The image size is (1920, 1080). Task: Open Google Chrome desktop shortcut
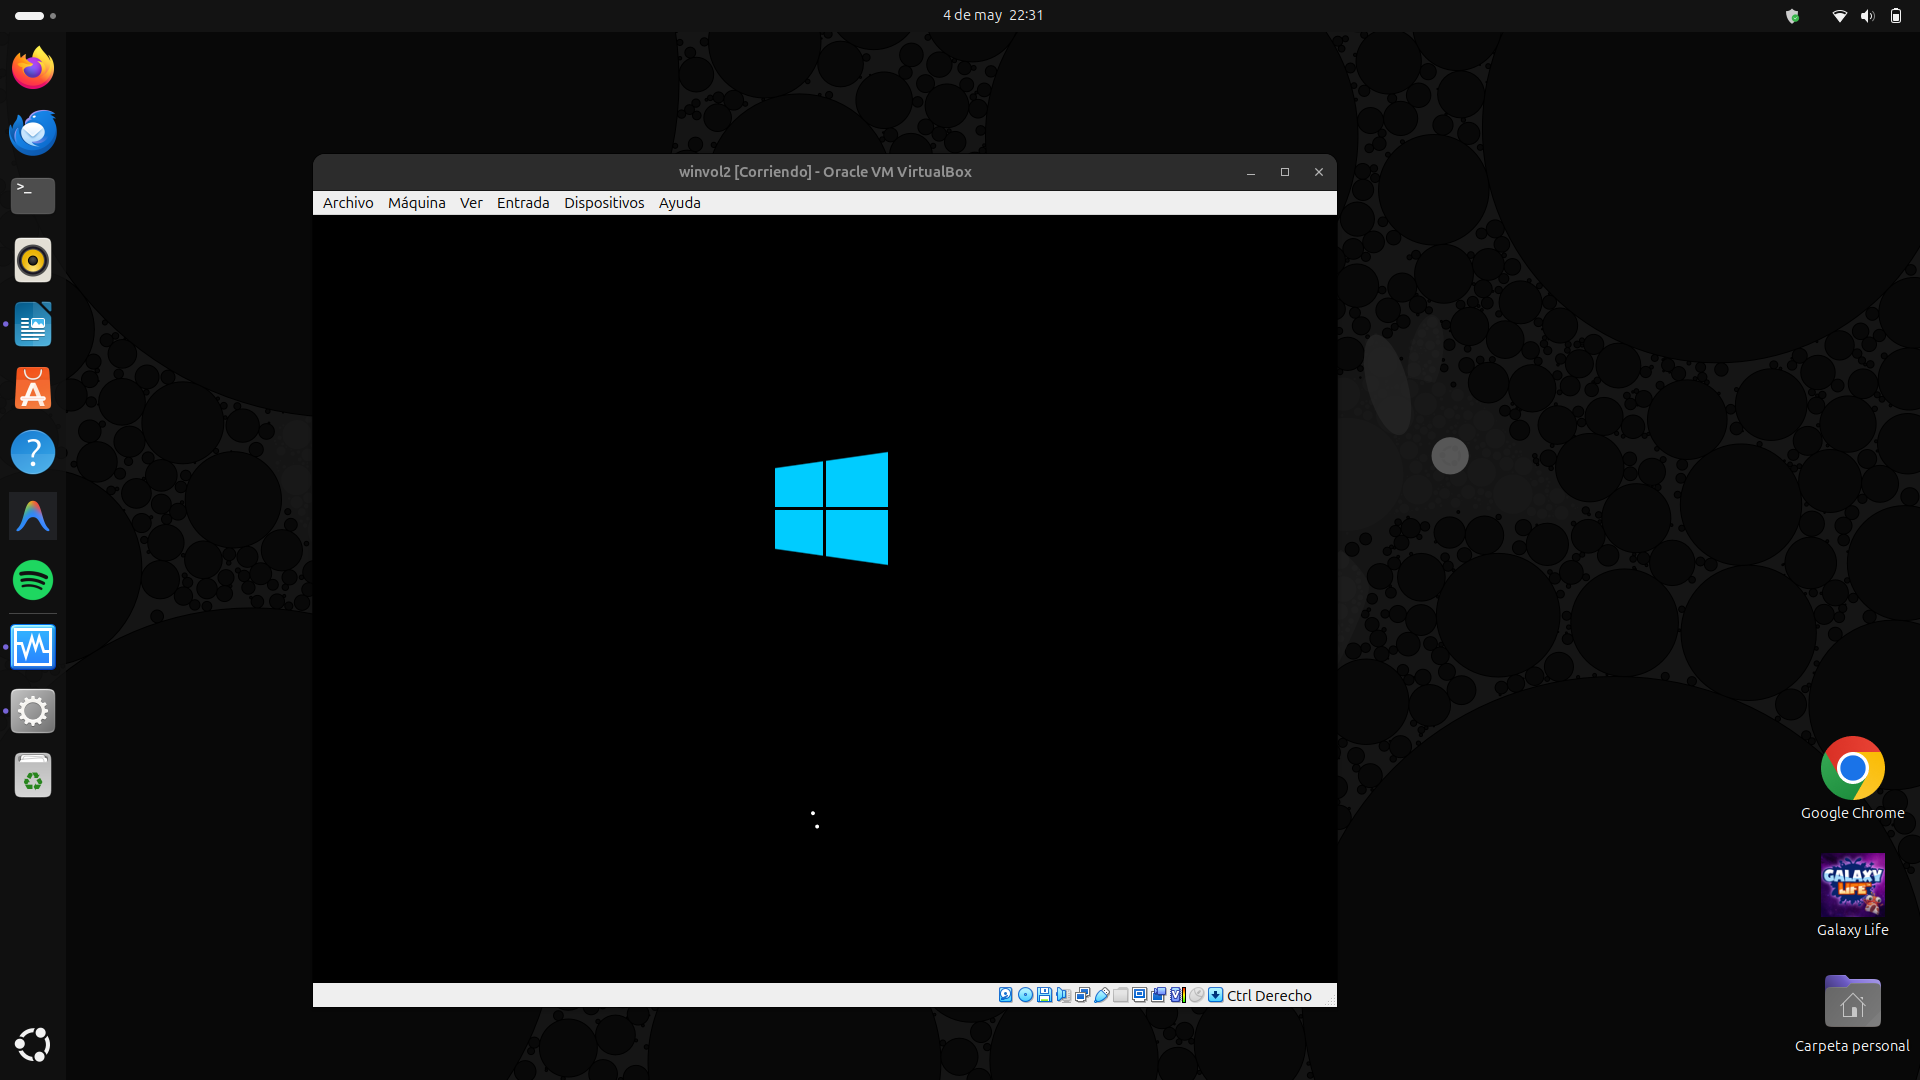1852,779
